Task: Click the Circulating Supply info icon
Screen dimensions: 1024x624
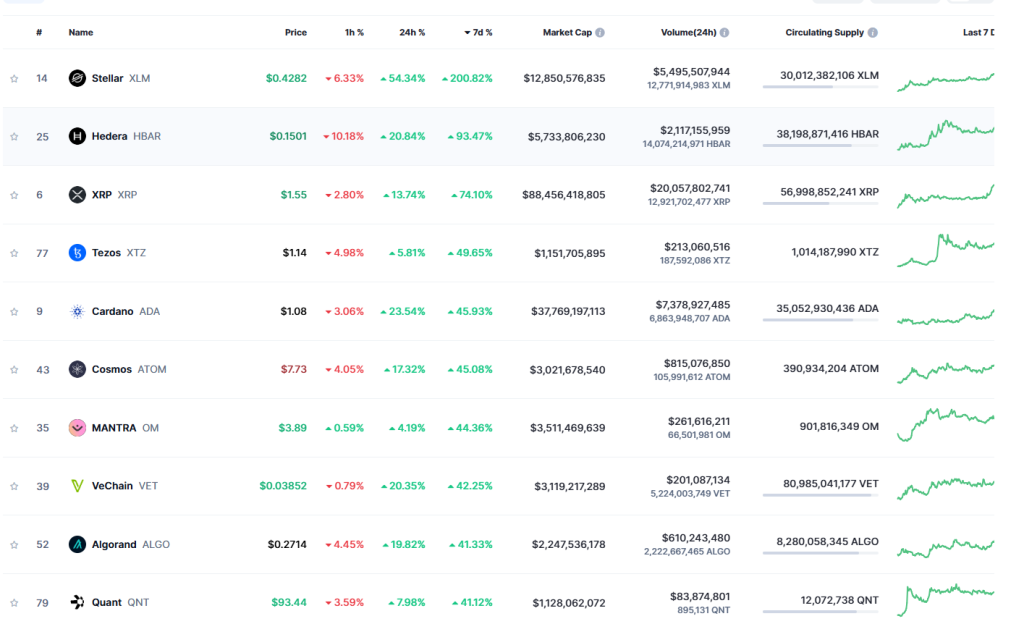Action: tap(875, 32)
